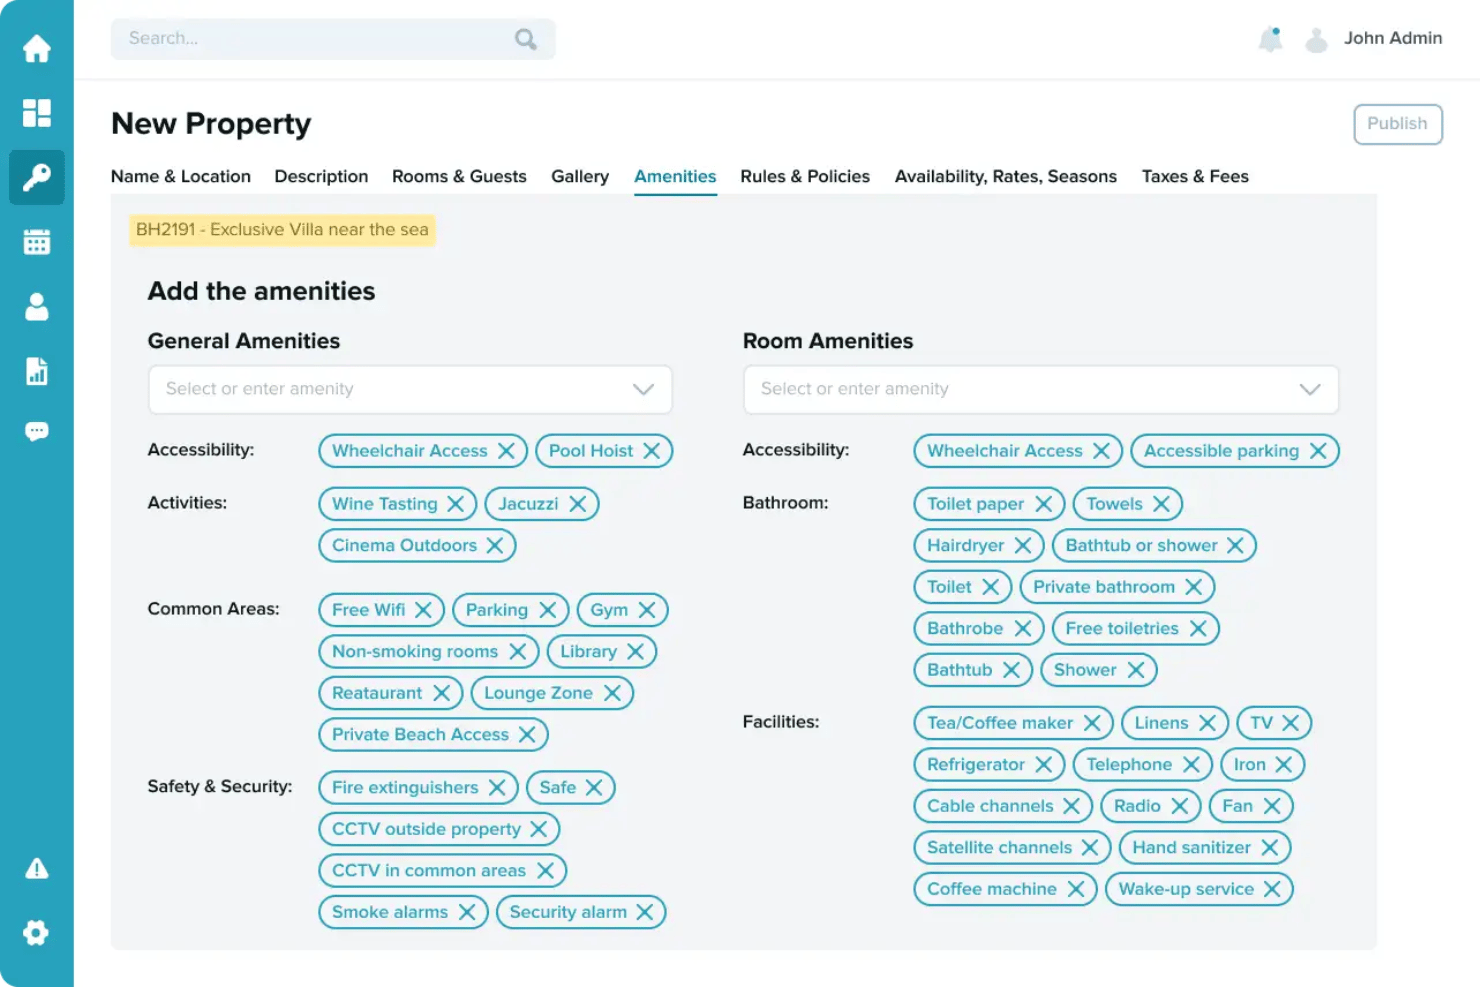Remove the Telephone tag
Image resolution: width=1480 pixels, height=987 pixels.
coord(1191,765)
